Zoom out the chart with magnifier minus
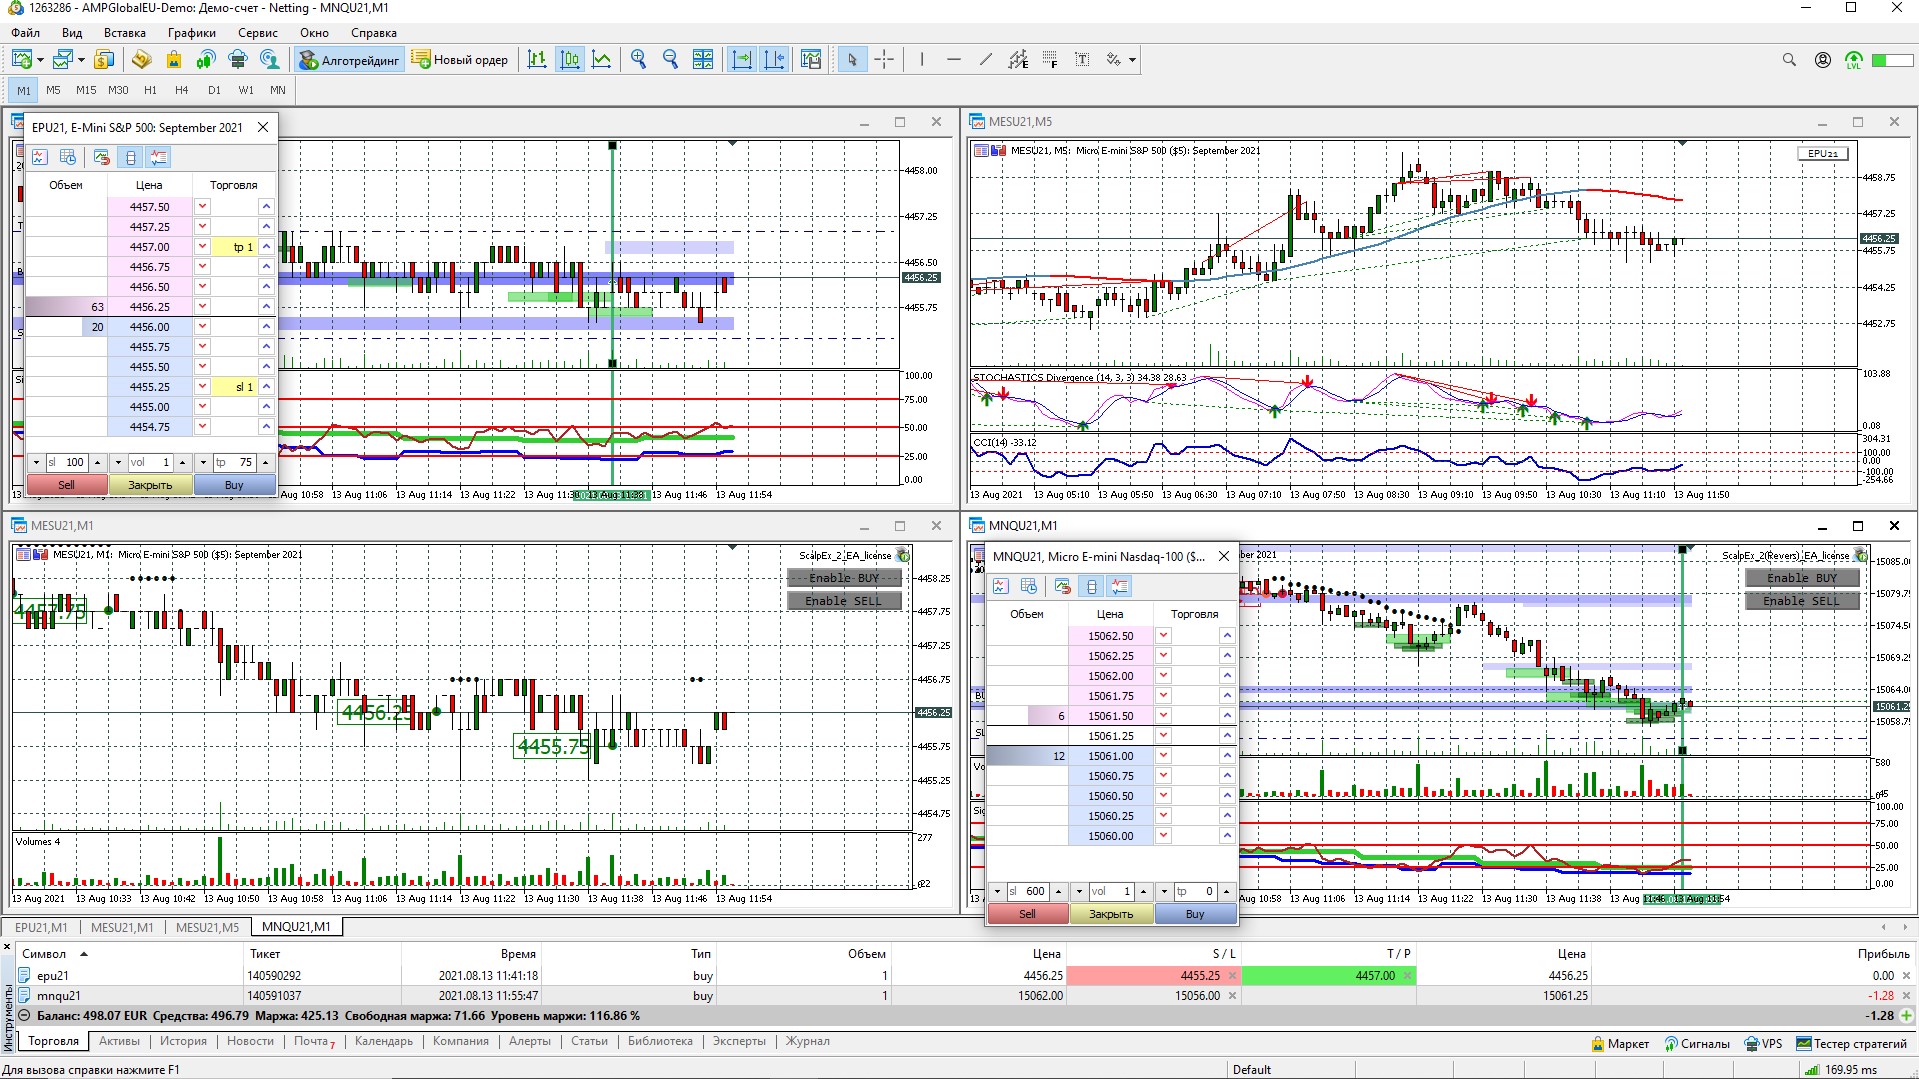Screen dimensions: 1919x1079 (670, 60)
